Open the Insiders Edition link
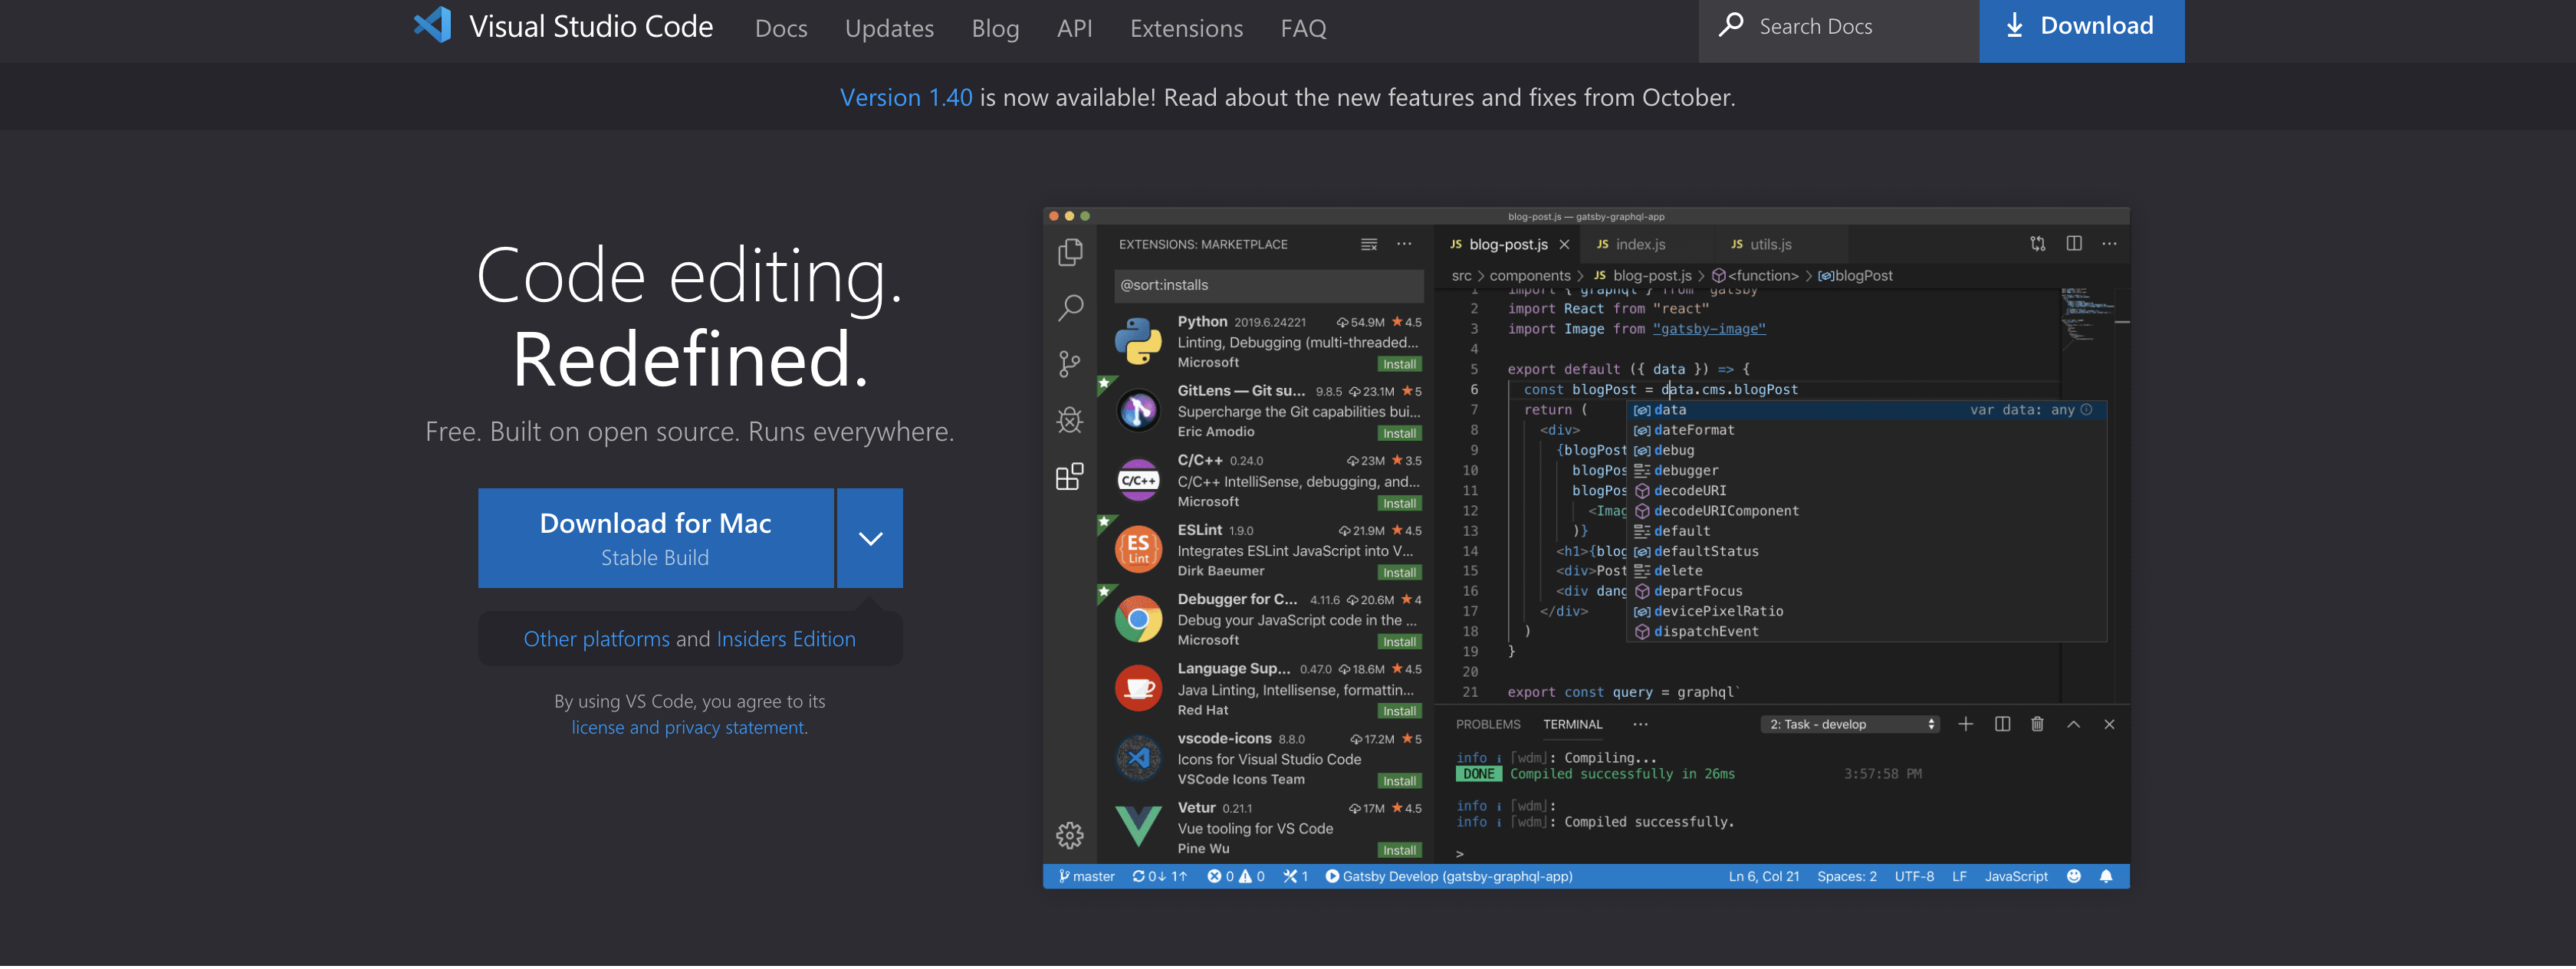Viewport: 2576px width, 969px height. click(x=785, y=640)
